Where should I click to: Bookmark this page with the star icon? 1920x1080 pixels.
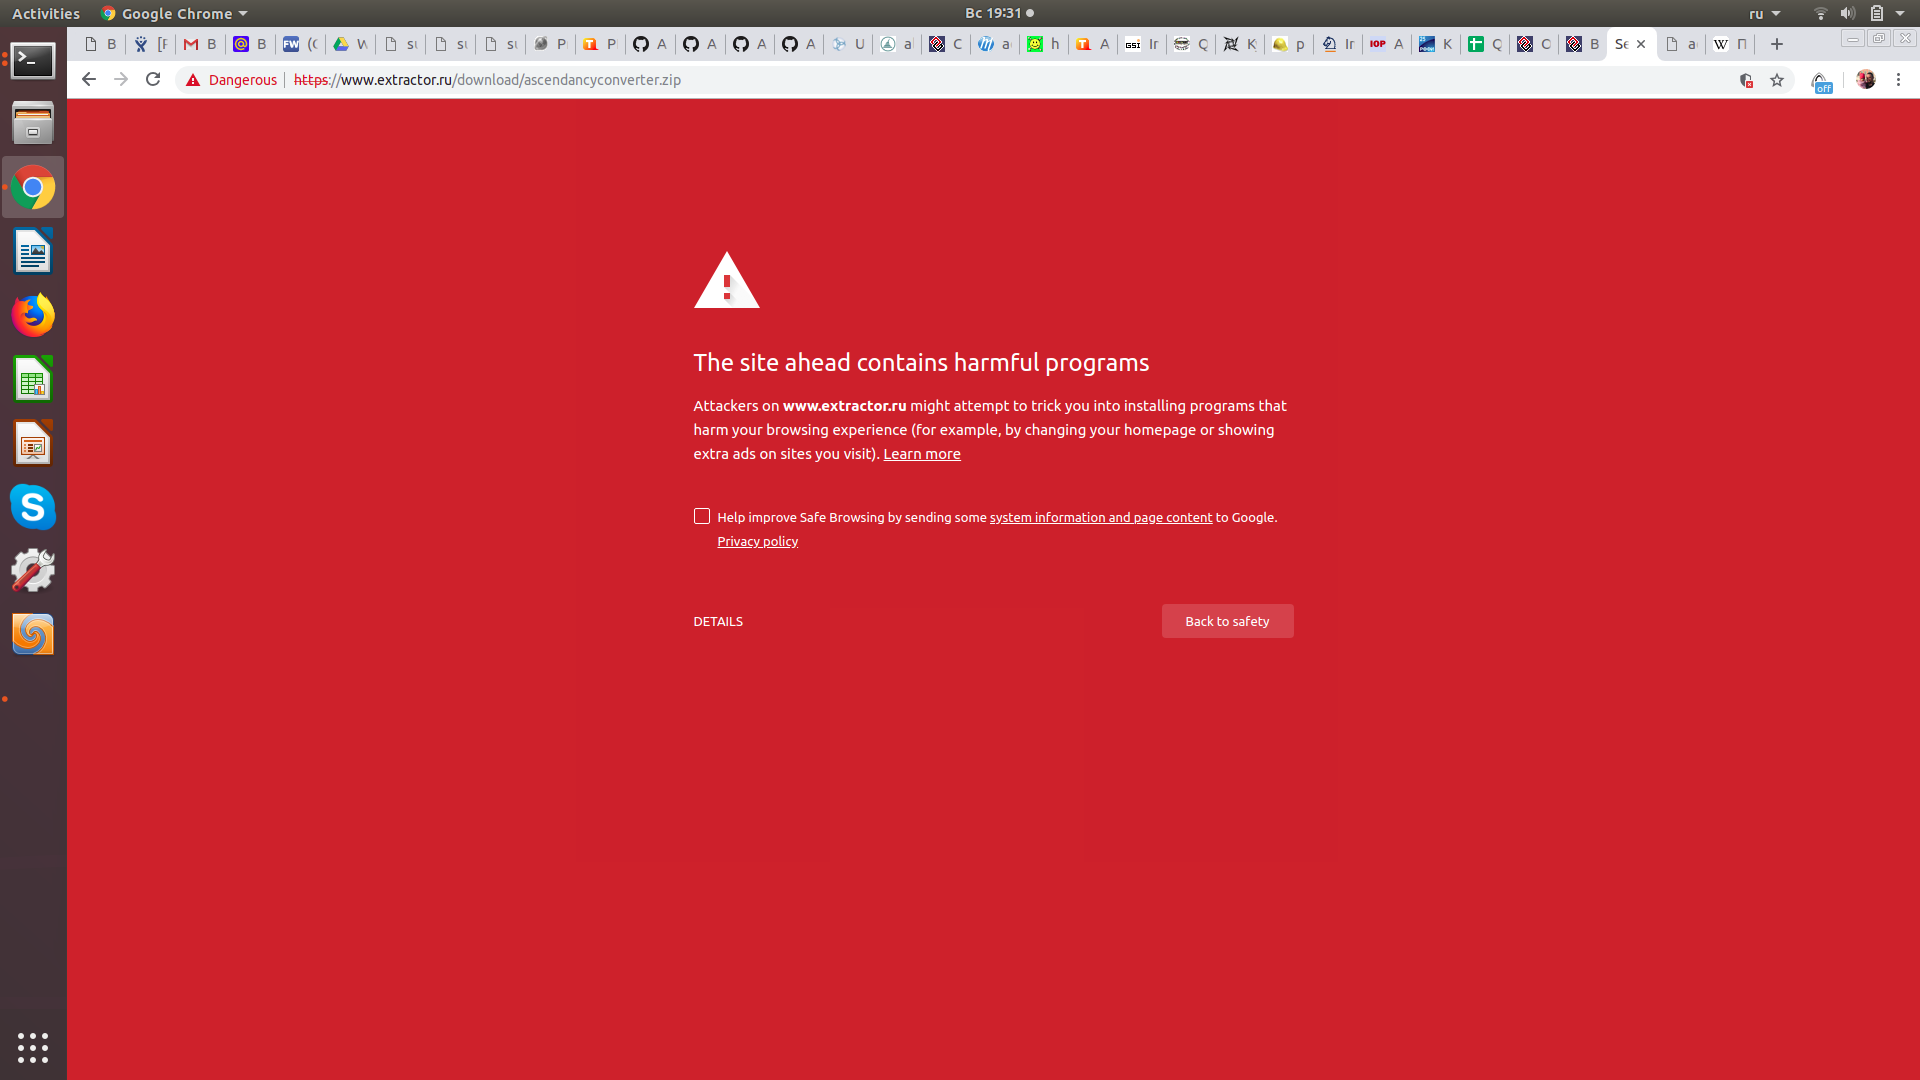tap(1777, 80)
